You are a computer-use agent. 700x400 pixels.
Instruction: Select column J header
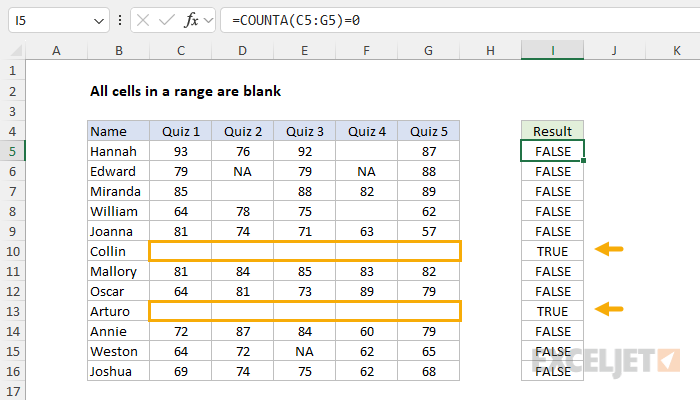click(x=614, y=50)
